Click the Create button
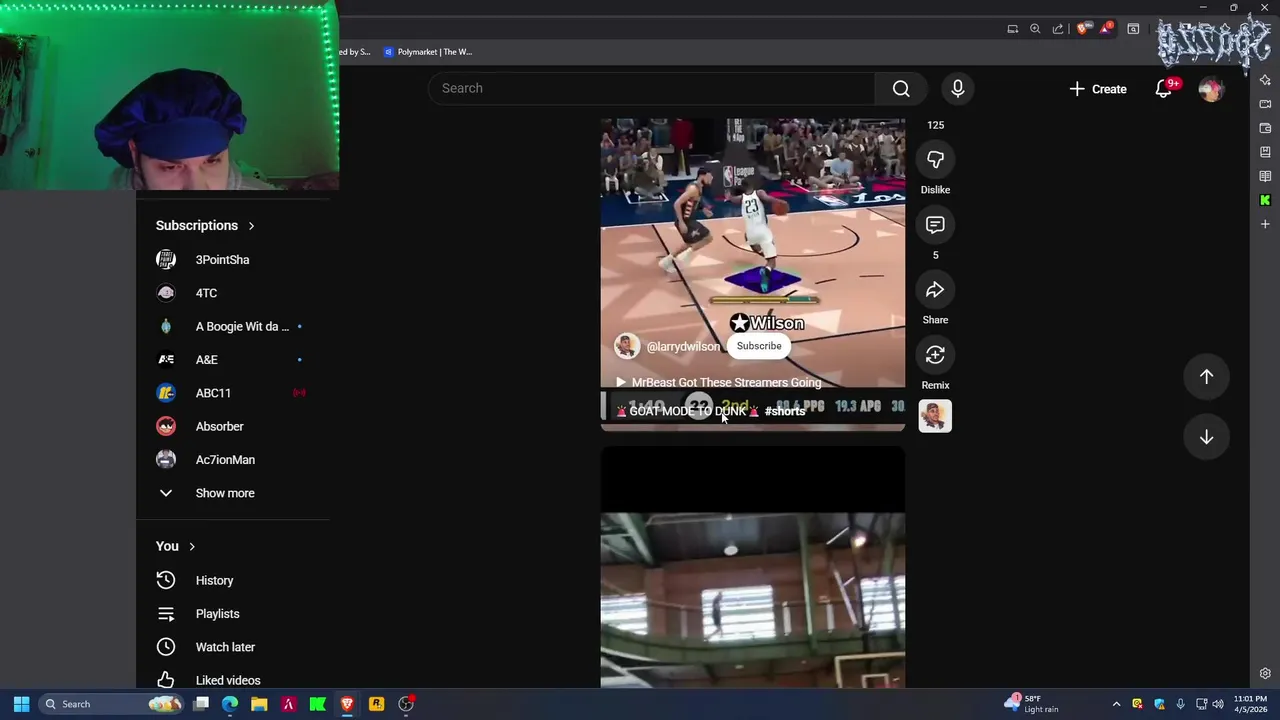 pyautogui.click(x=1097, y=89)
